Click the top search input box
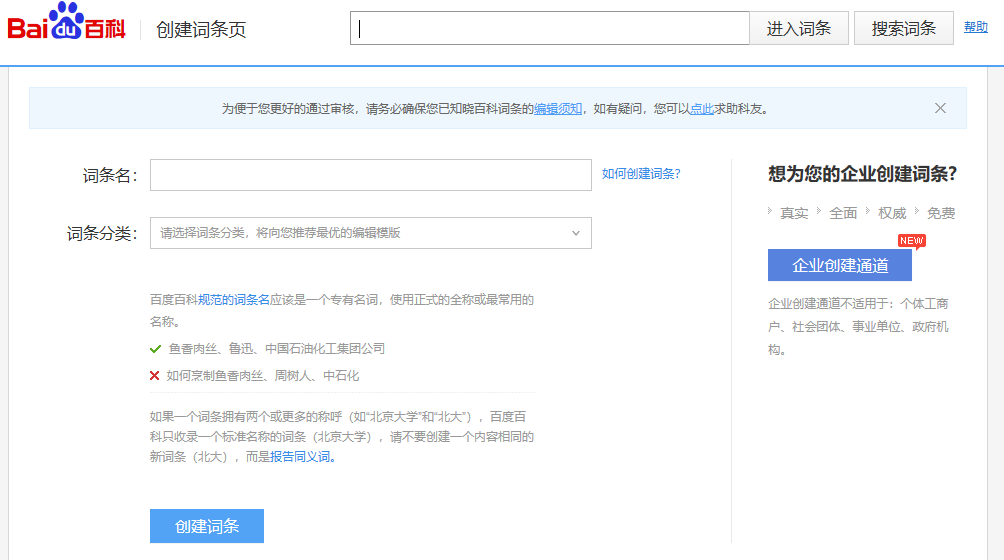Image resolution: width=1004 pixels, height=560 pixels. [550, 28]
